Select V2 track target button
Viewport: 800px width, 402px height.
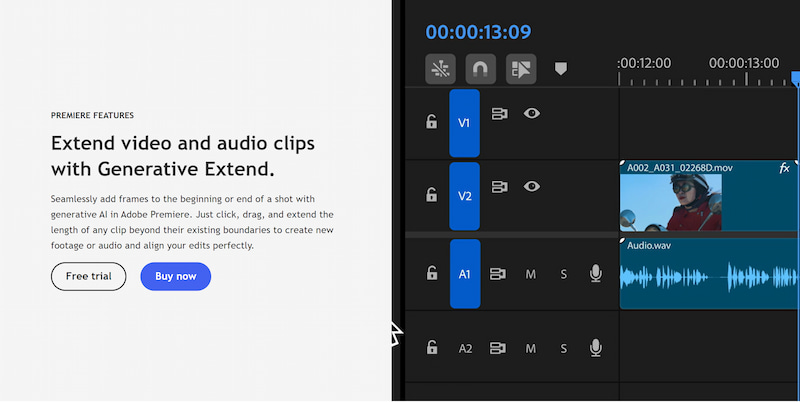[464, 196]
